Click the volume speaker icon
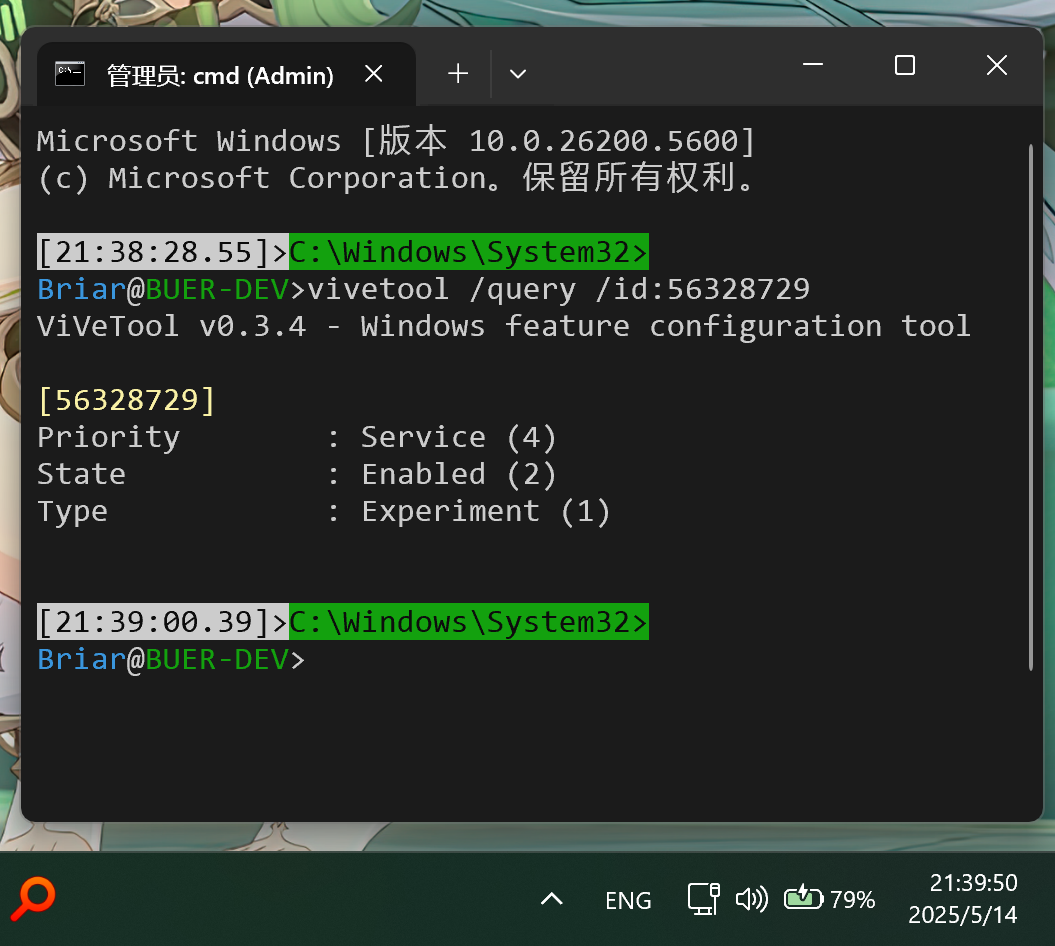1055x946 pixels. click(751, 898)
